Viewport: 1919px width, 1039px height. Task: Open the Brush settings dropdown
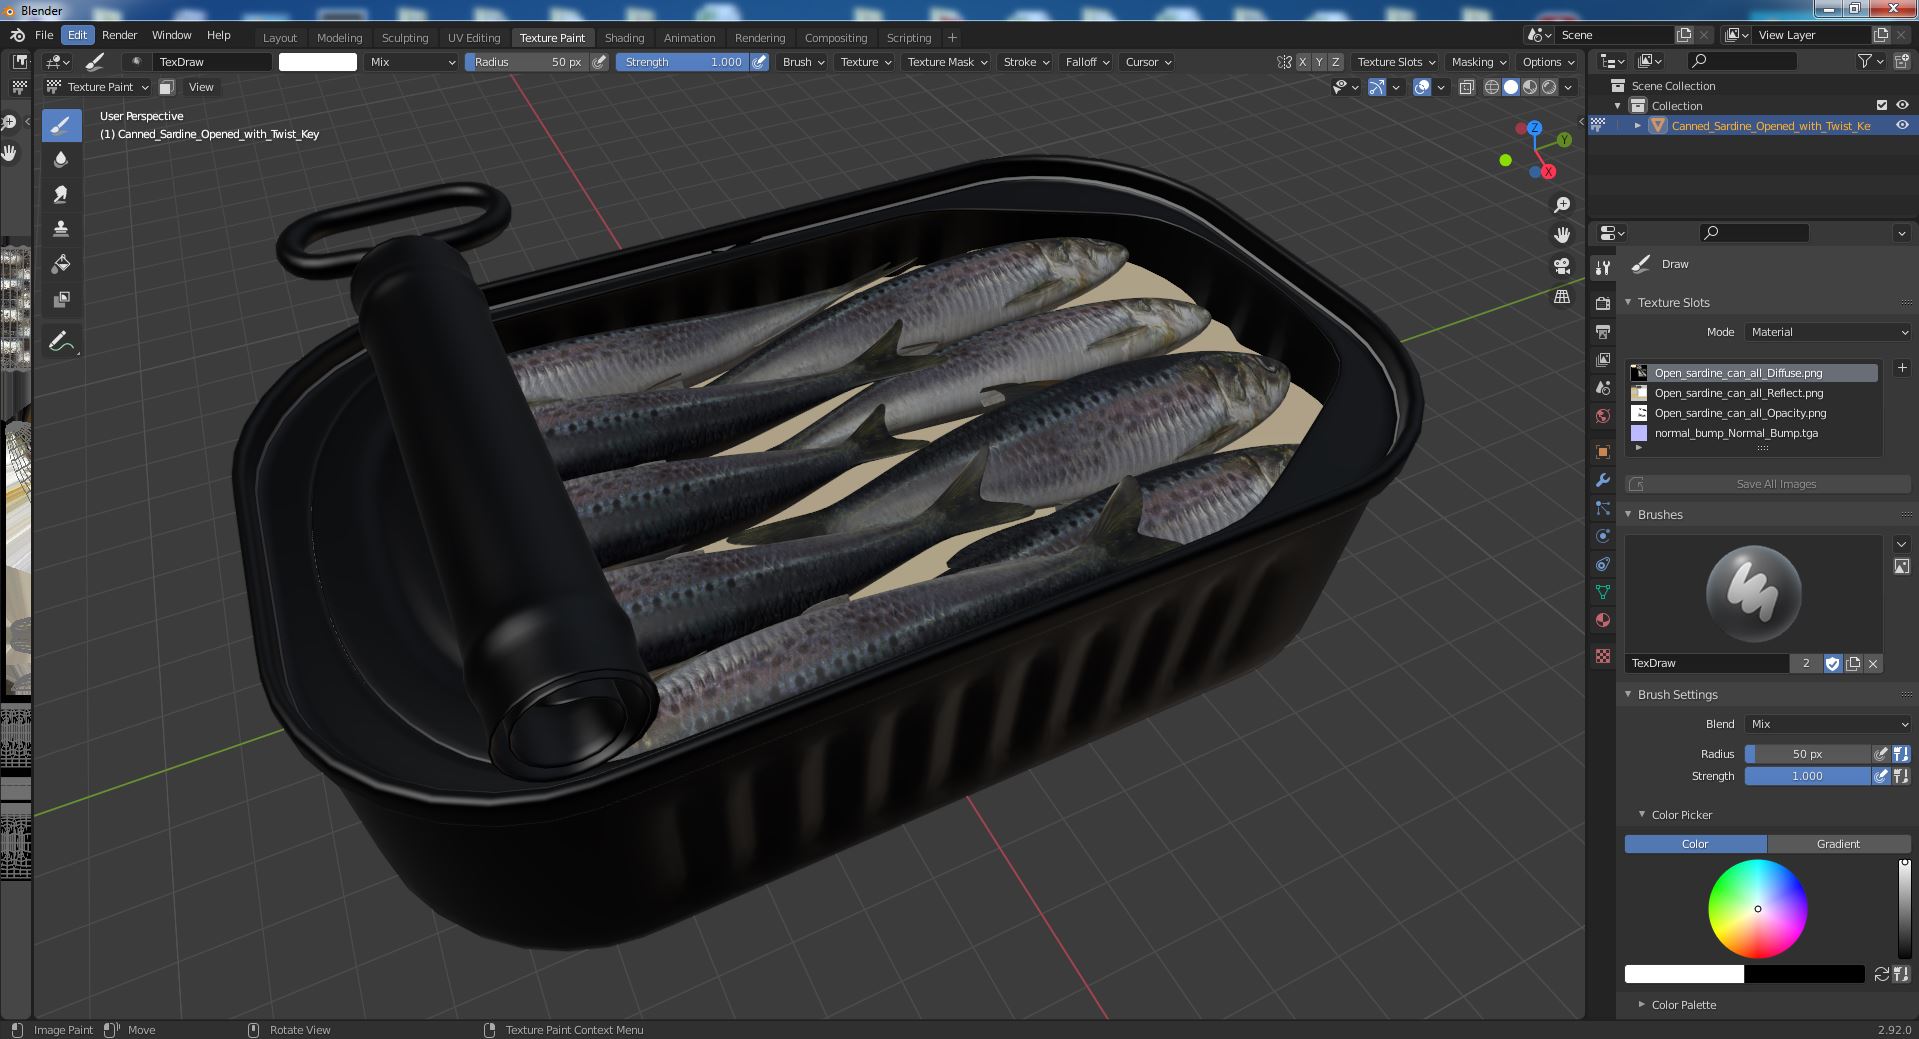pyautogui.click(x=803, y=62)
